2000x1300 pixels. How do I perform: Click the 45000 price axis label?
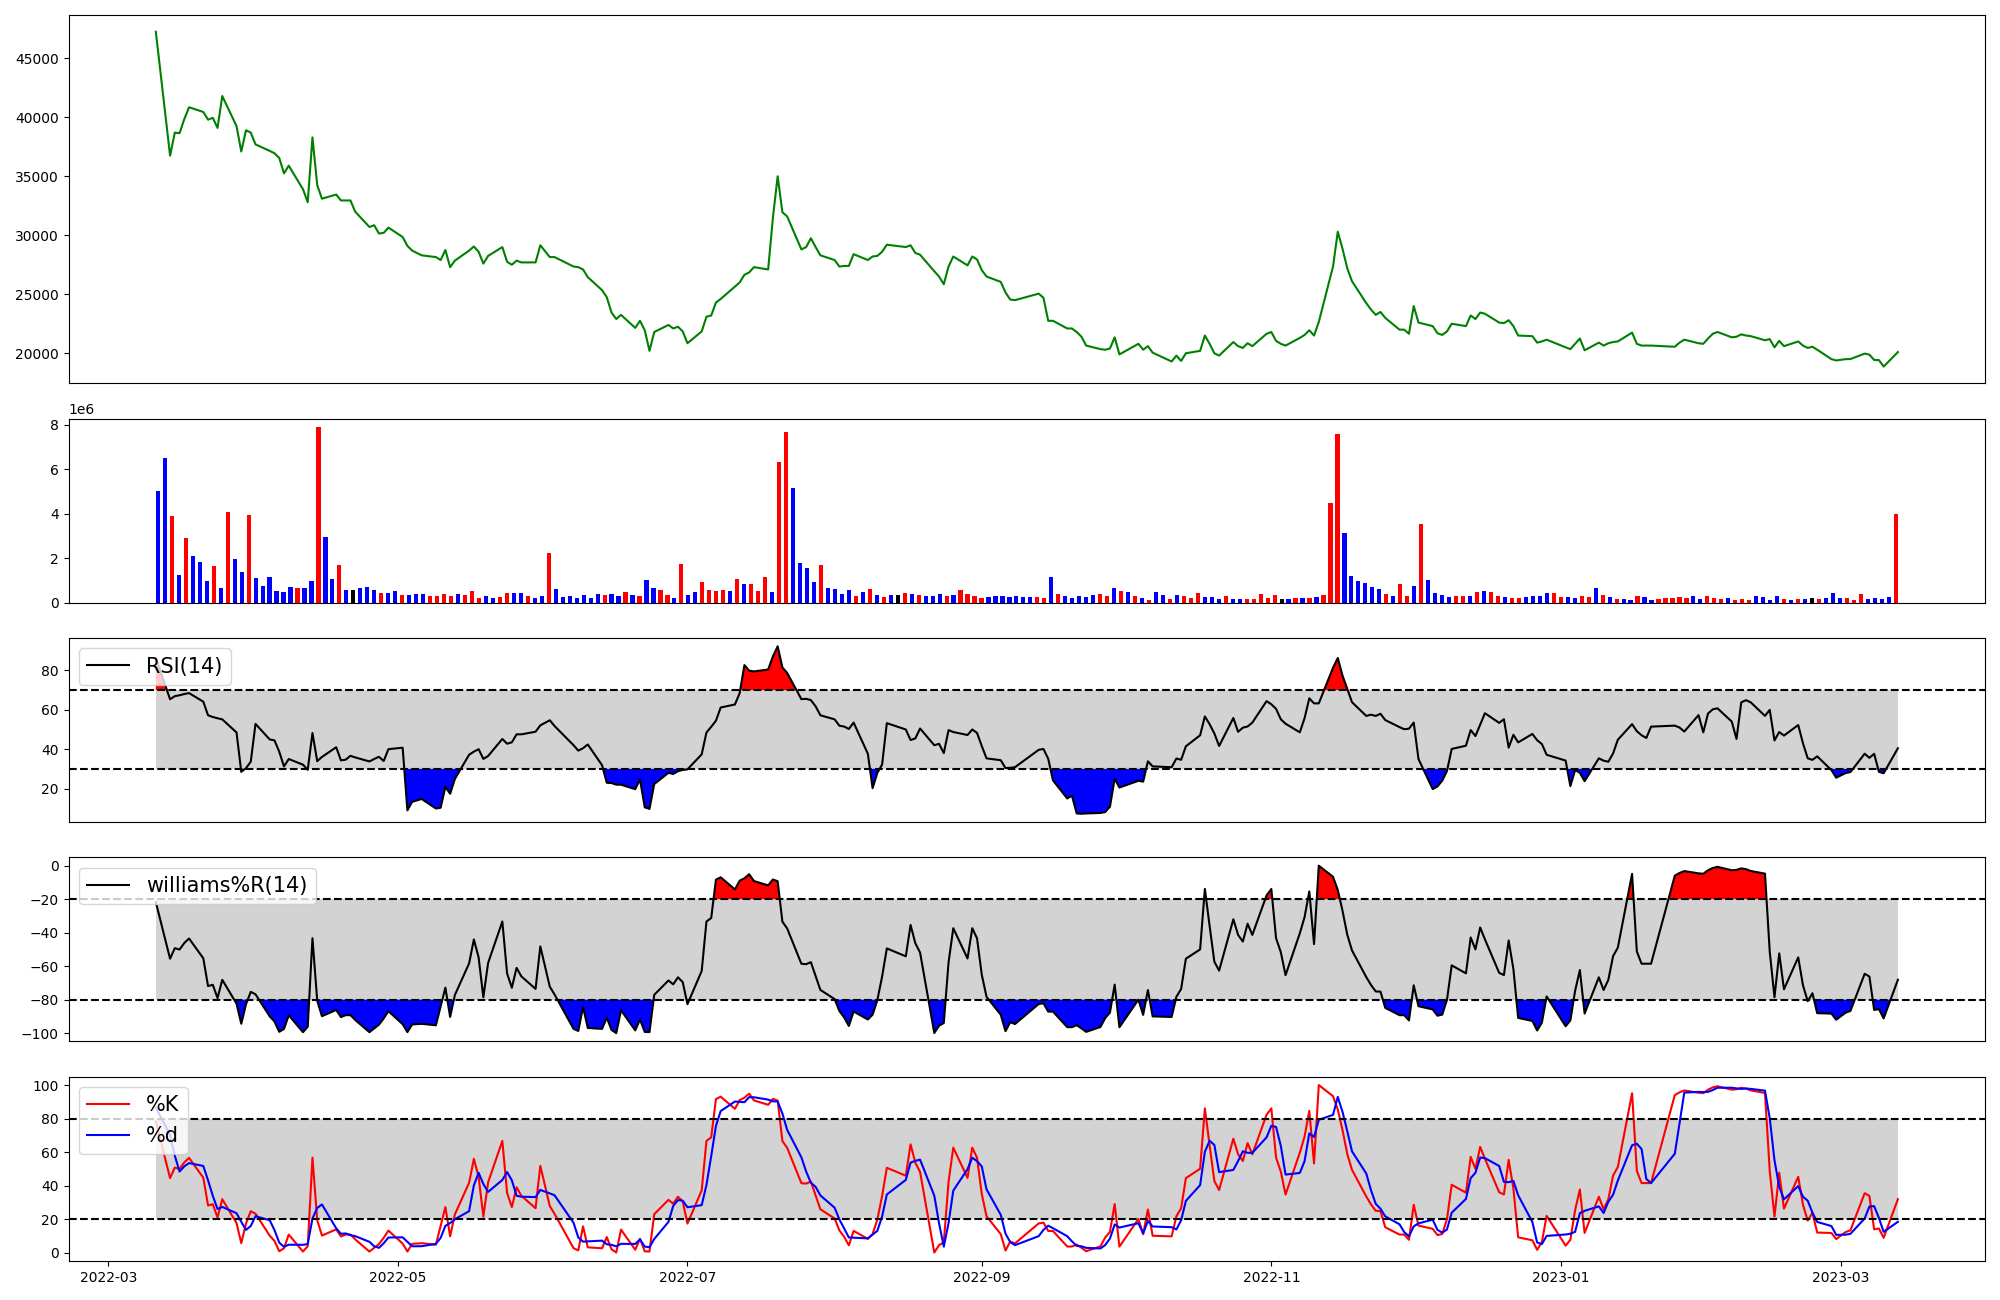tap(38, 59)
